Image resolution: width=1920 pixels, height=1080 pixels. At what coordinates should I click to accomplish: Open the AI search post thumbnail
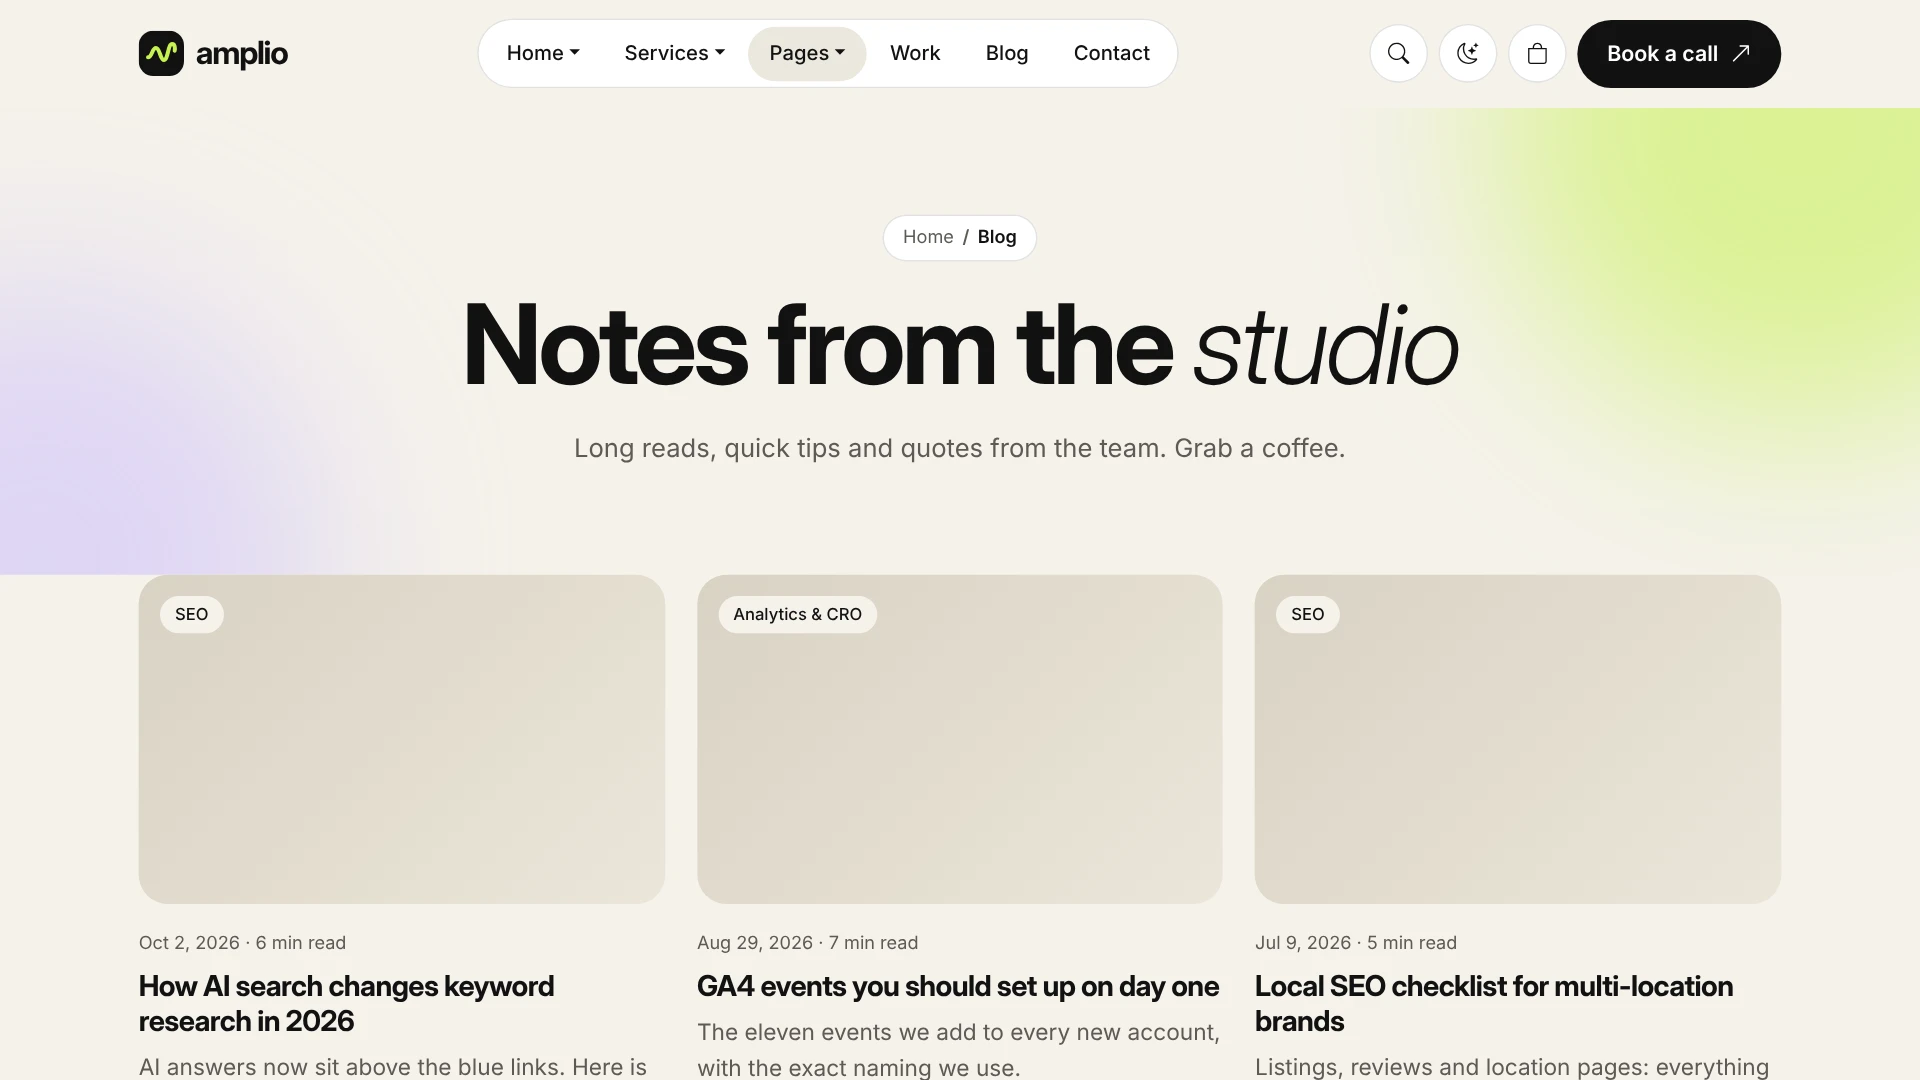(401, 739)
